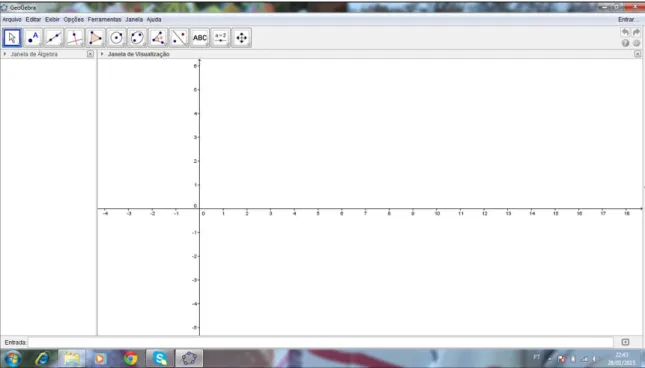Open the settings gear icon next to help
The height and width of the screenshot is (368, 645).
point(636,43)
